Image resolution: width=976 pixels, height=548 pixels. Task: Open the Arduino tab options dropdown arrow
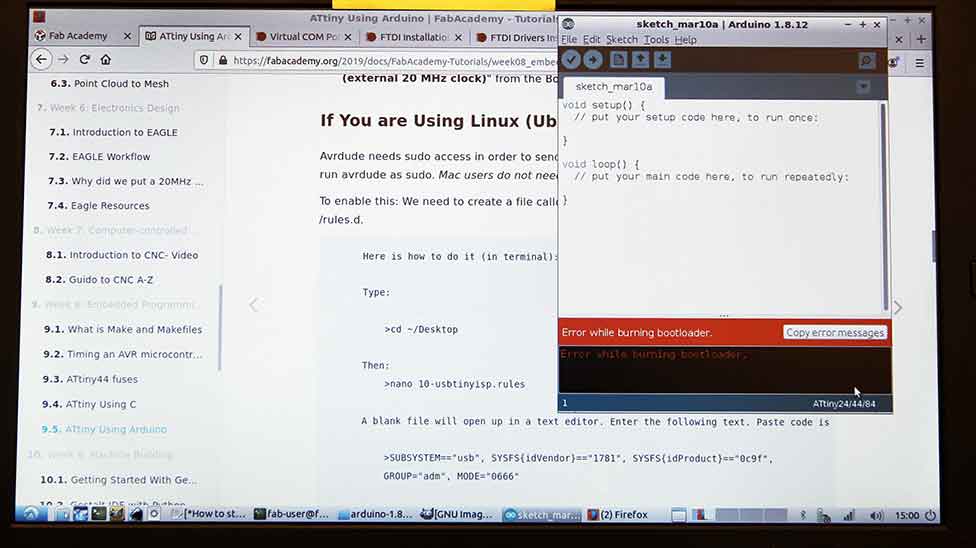(x=863, y=87)
